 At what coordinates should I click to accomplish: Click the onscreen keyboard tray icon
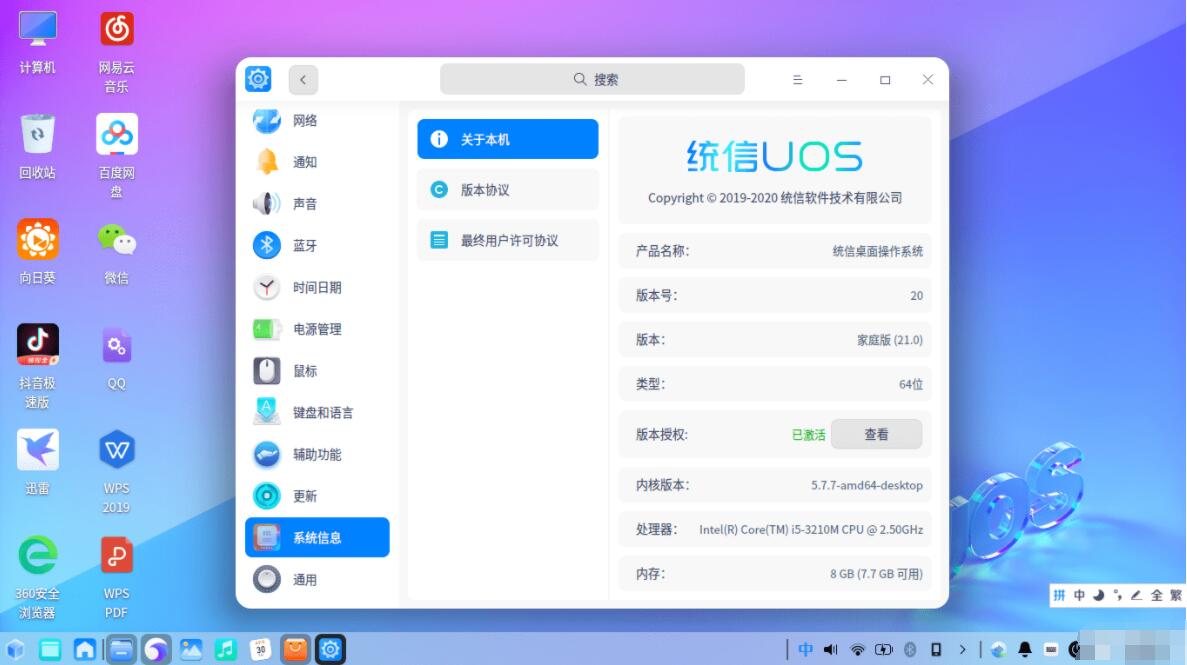point(1051,649)
